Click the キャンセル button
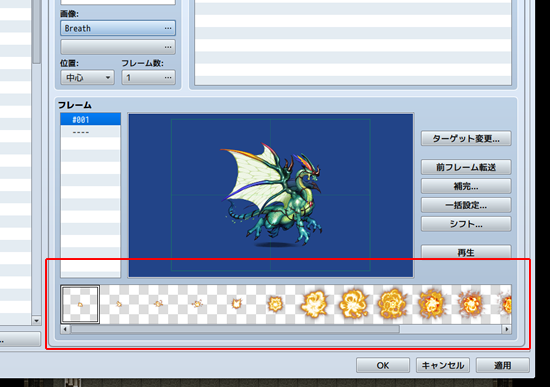 click(x=443, y=365)
